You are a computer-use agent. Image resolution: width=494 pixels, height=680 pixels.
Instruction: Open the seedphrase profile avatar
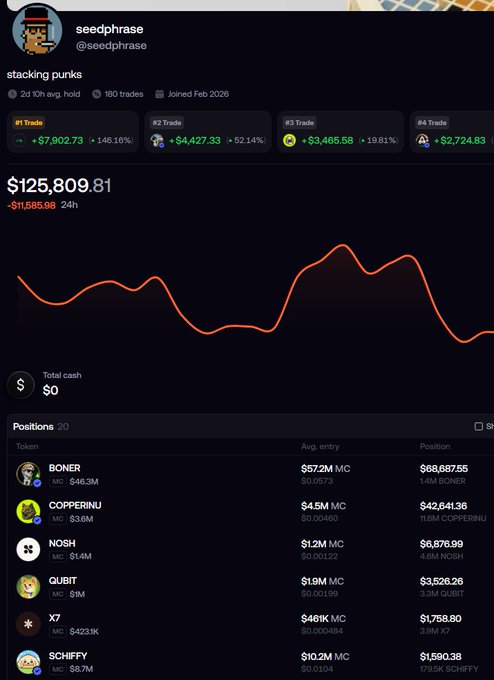click(37, 29)
